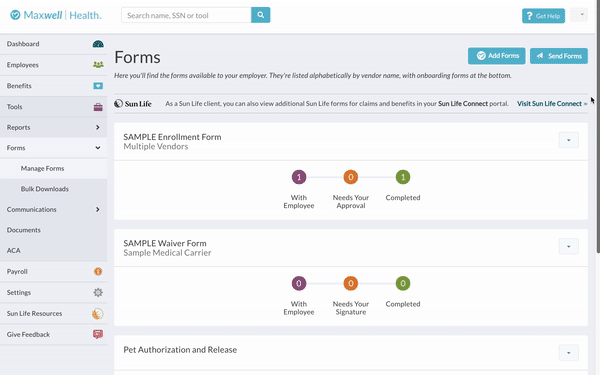Open ACA in the sidebar
This screenshot has width=600, height=375.
tap(53, 251)
